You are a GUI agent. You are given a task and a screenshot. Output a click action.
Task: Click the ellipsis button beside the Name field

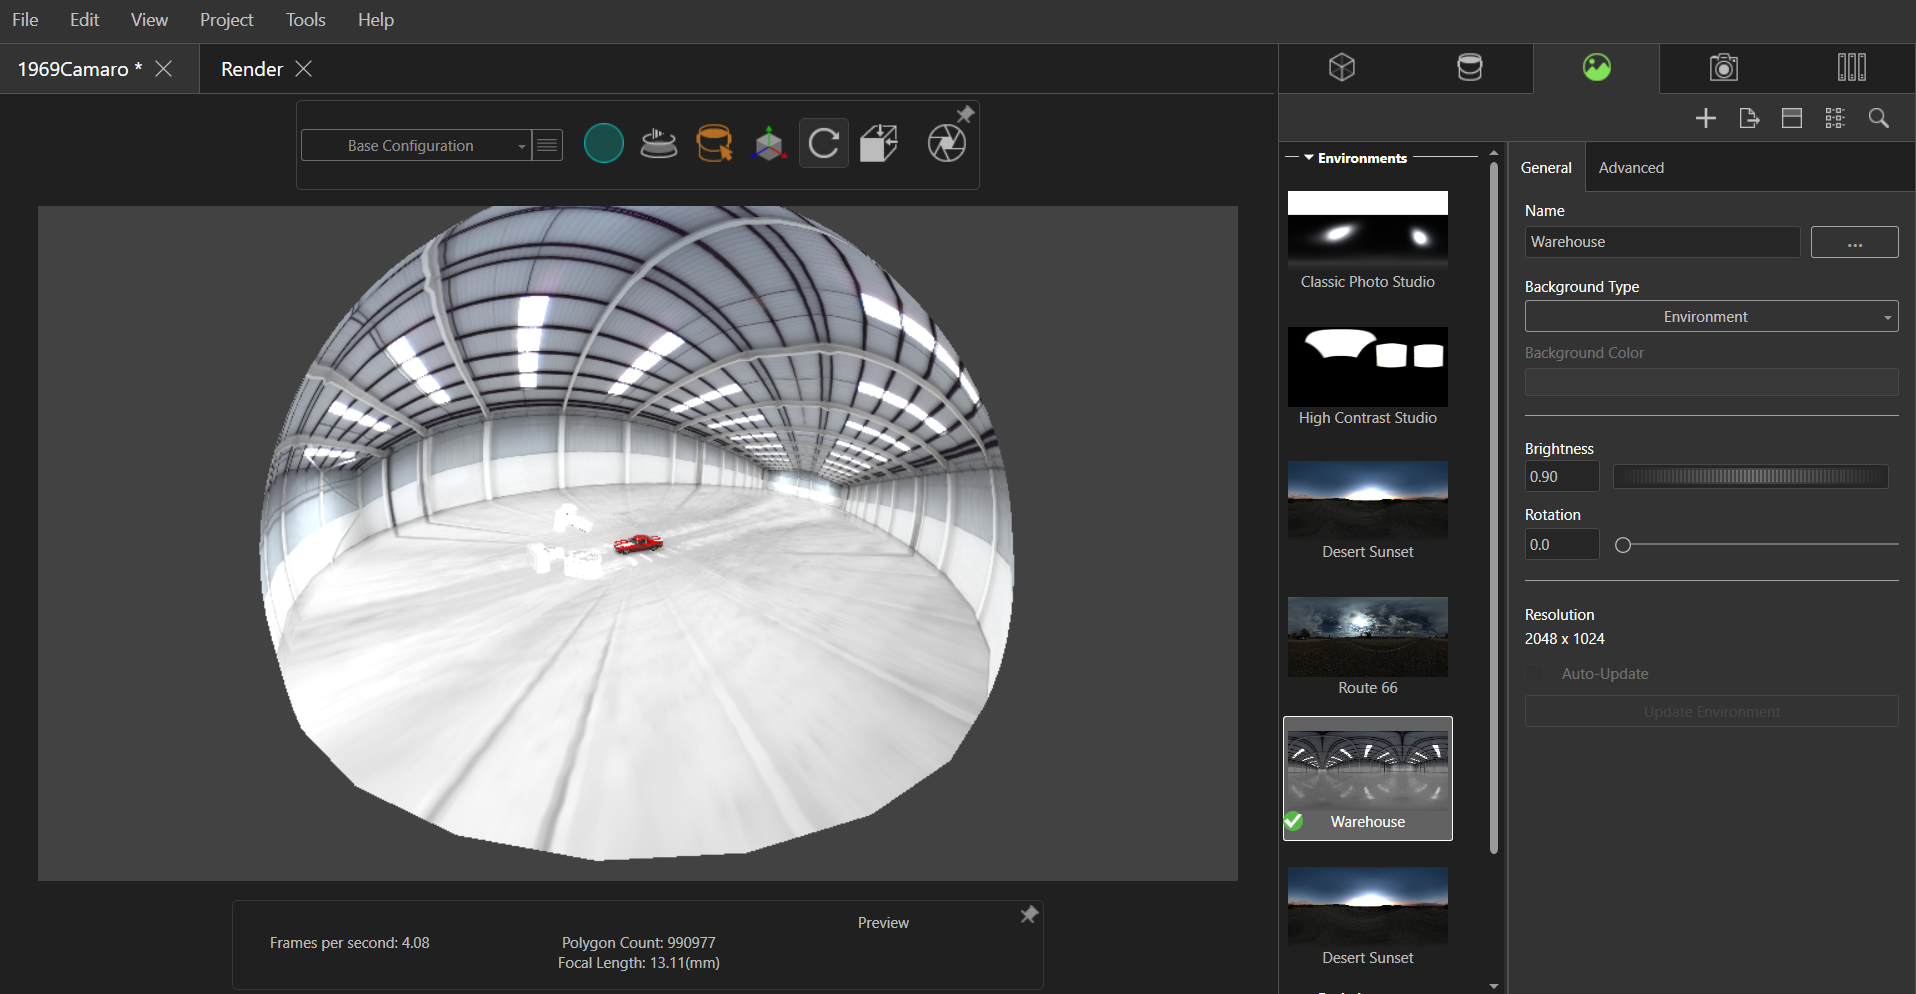pos(1854,241)
